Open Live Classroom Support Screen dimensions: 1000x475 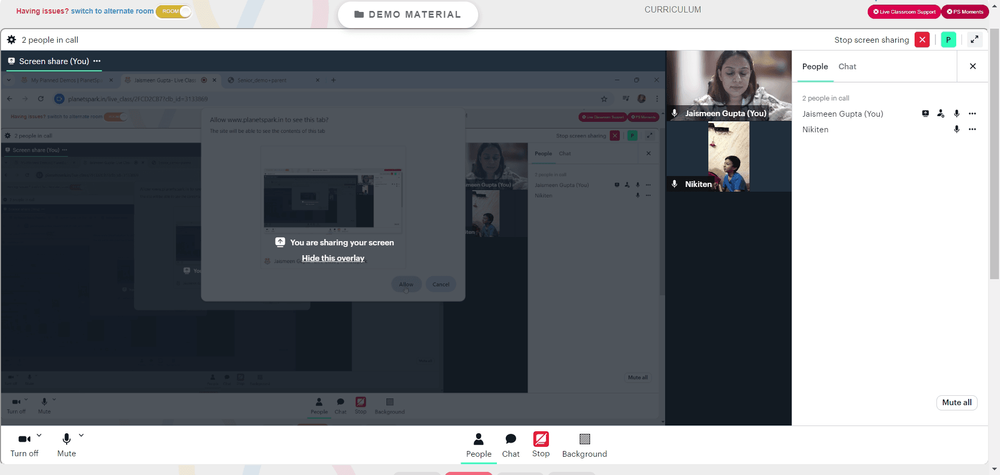click(904, 11)
